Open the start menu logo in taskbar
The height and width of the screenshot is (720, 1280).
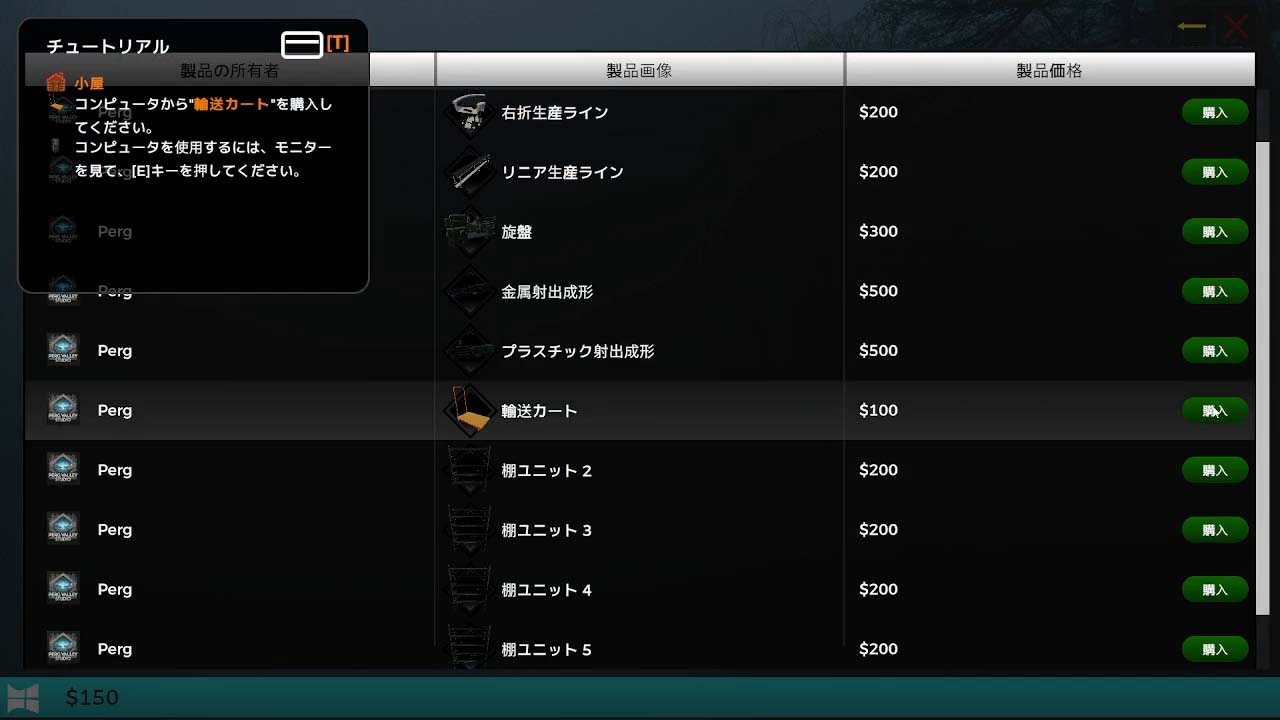(x=23, y=697)
